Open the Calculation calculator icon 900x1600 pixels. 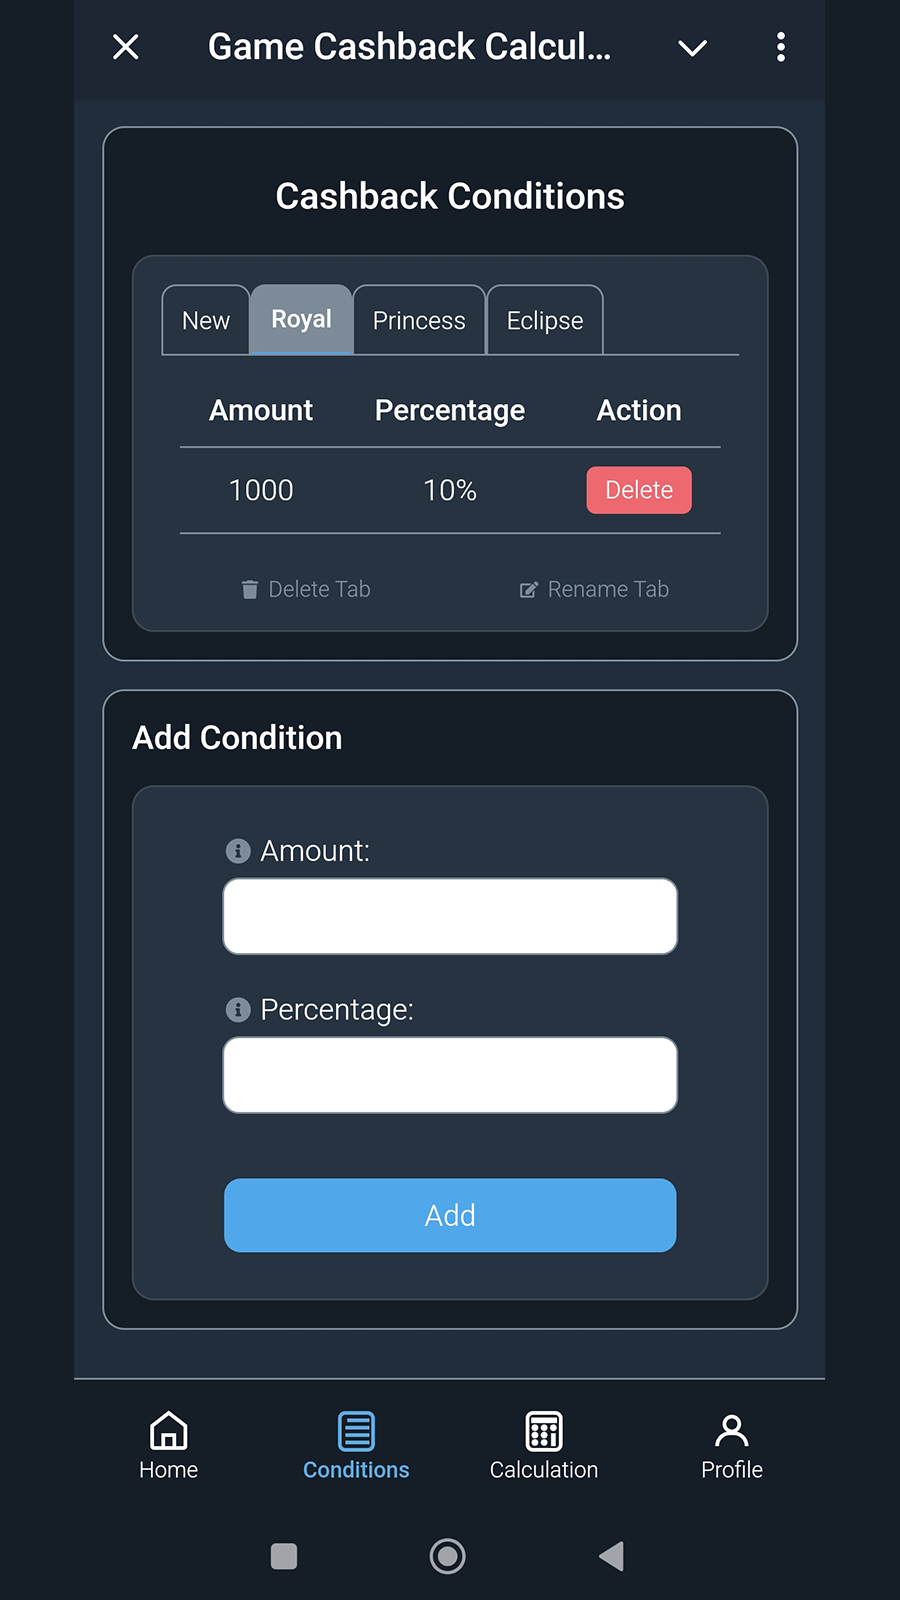[544, 1431]
